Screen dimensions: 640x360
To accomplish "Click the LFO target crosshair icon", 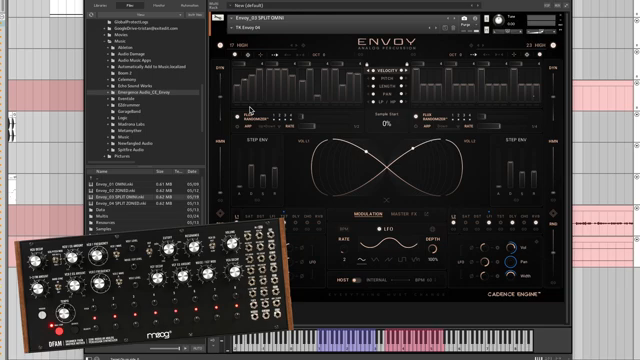I will coord(432,229).
